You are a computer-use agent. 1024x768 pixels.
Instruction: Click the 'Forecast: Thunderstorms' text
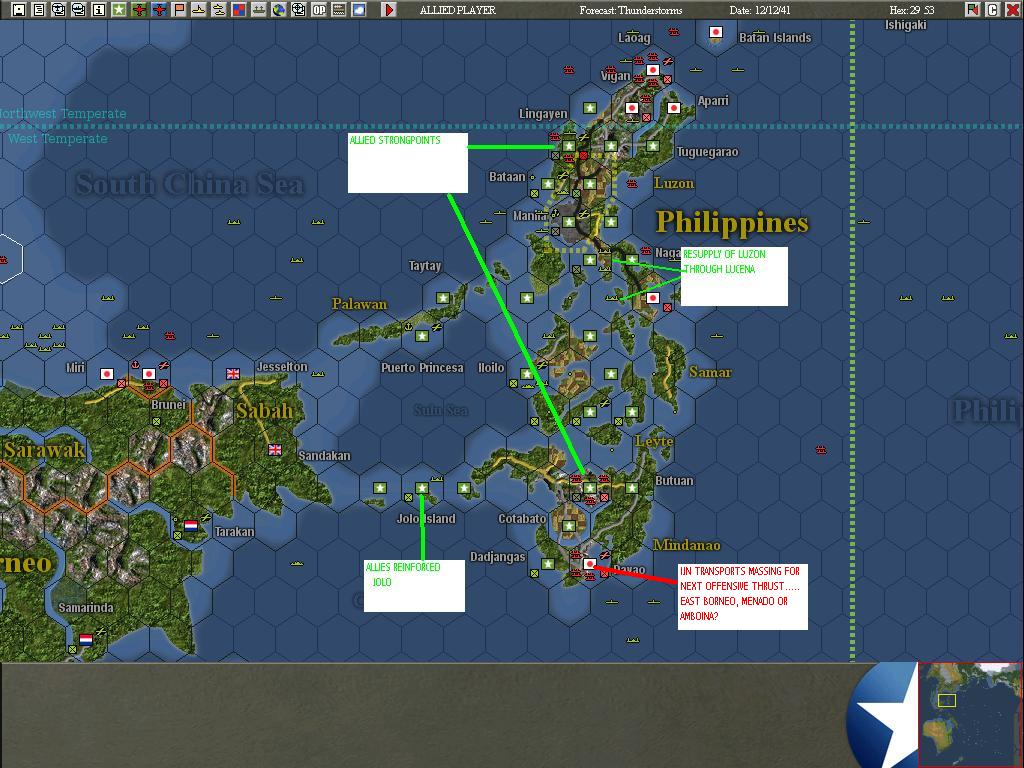tap(631, 10)
